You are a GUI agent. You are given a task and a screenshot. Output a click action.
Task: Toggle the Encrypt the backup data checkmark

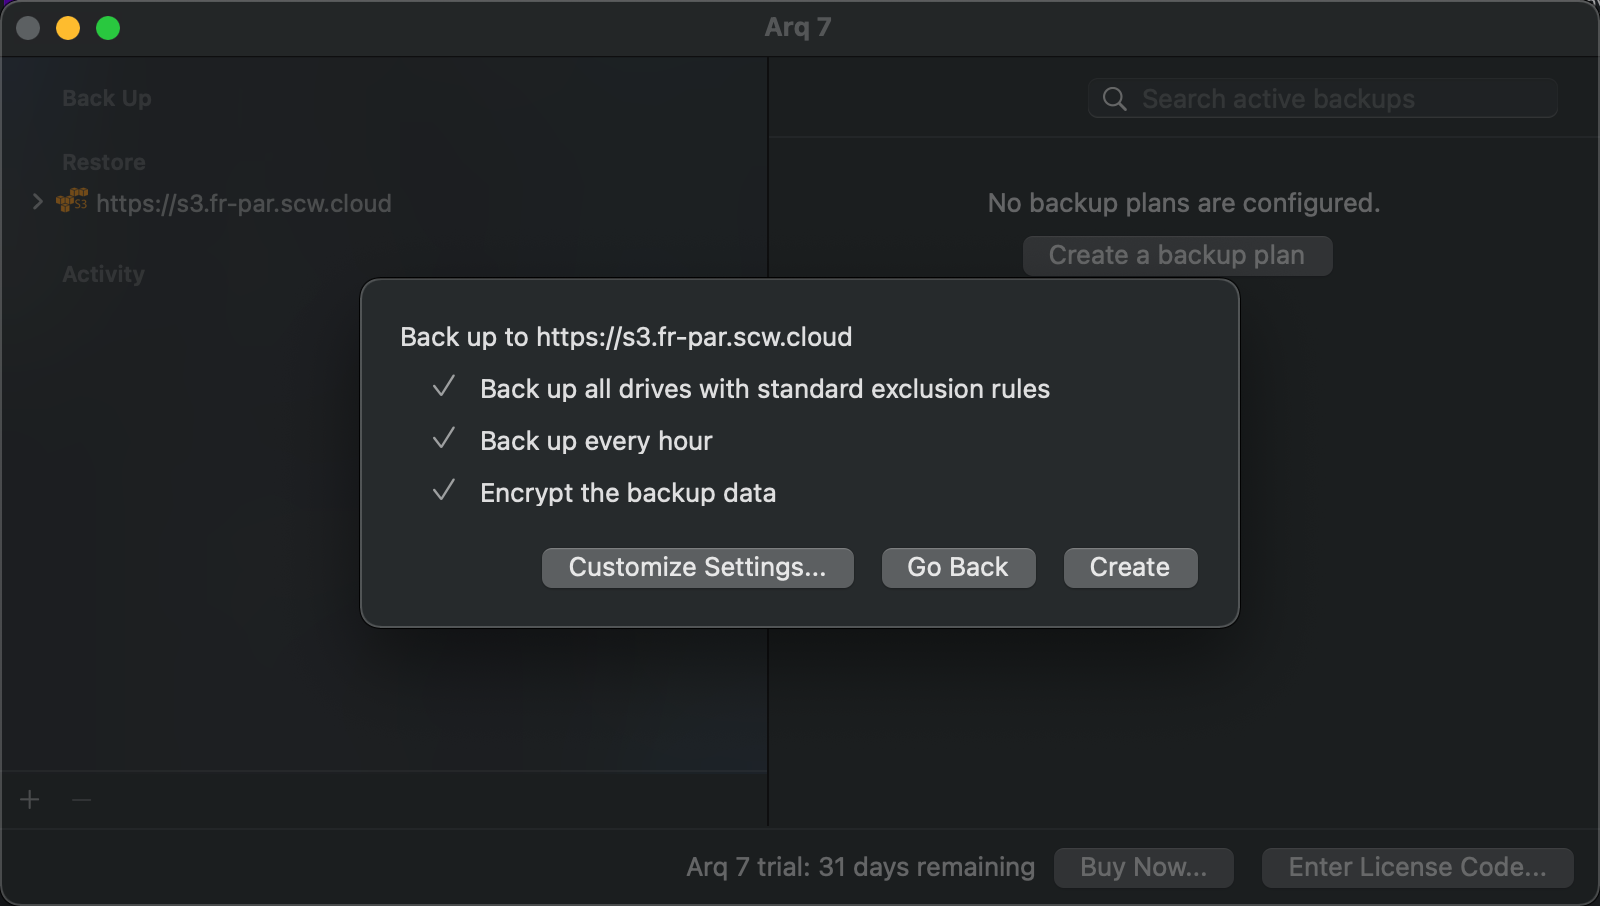tap(444, 492)
